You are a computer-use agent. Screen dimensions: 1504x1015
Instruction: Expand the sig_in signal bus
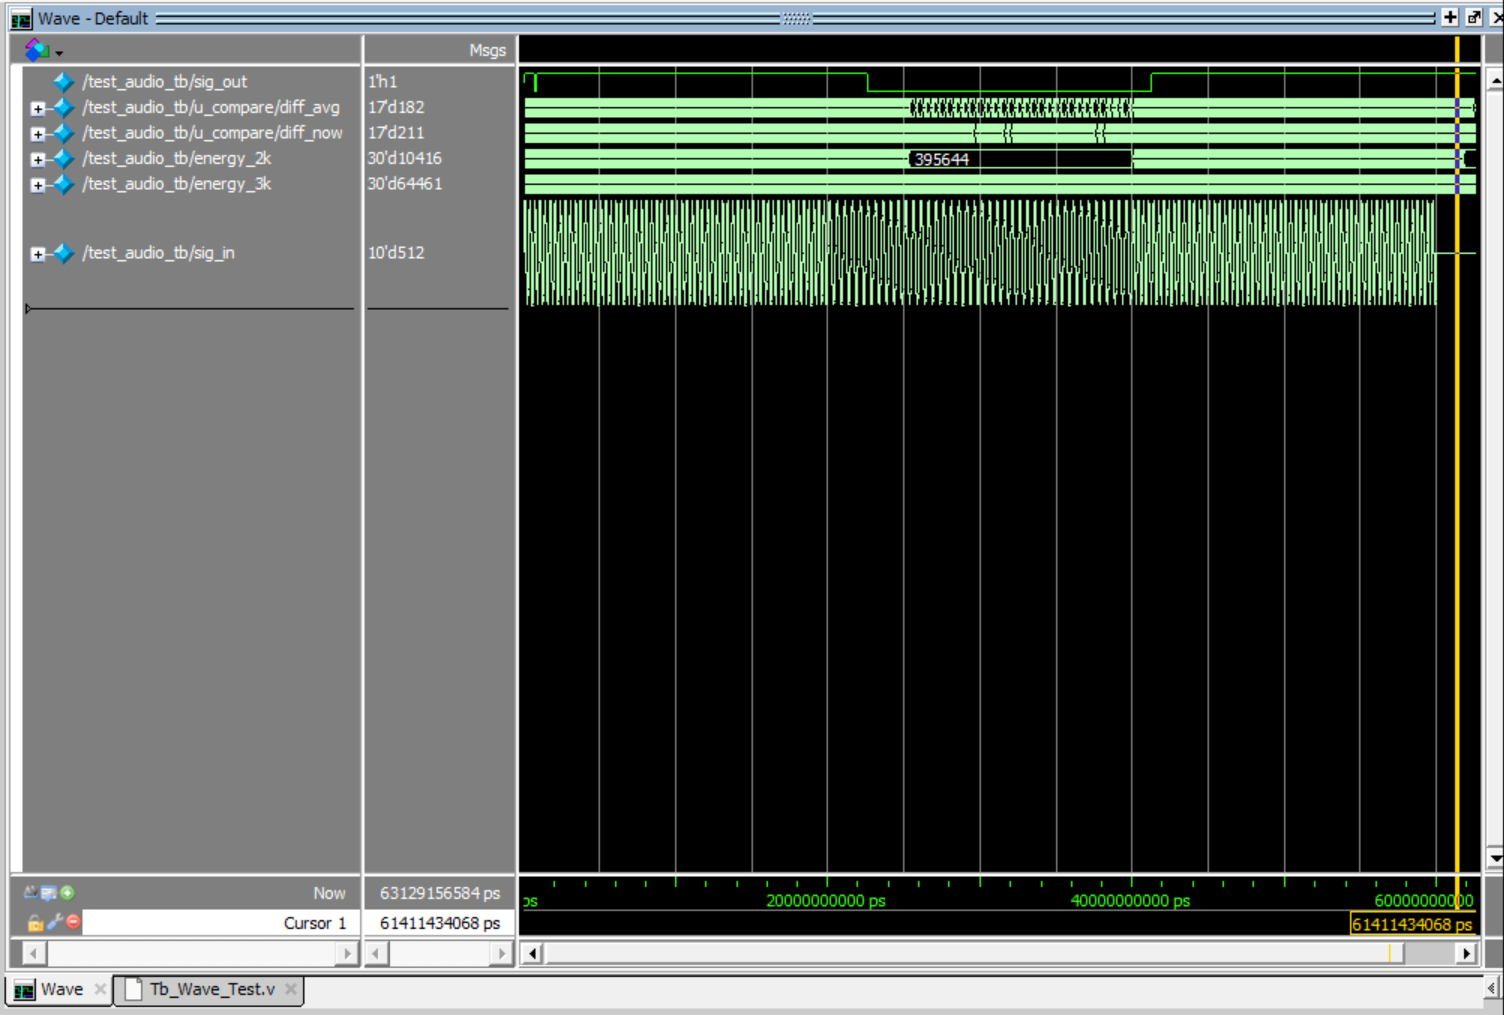click(x=38, y=254)
